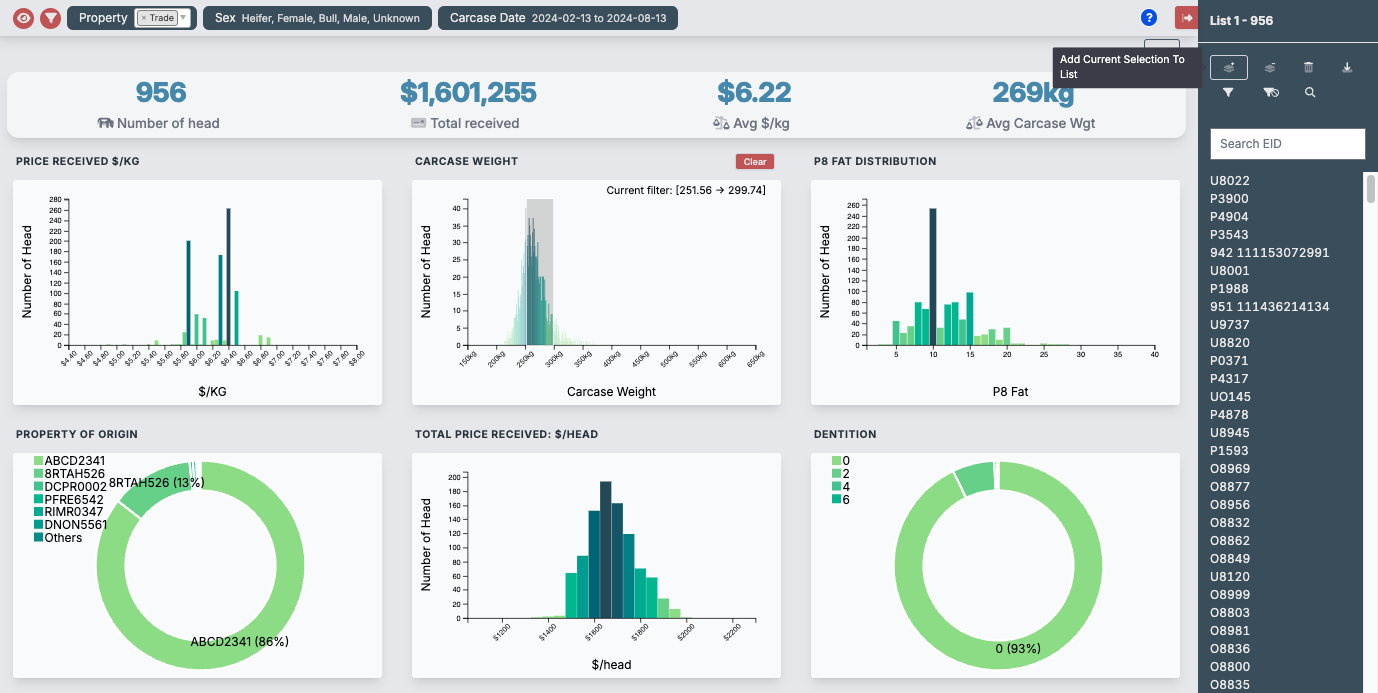Remove current selection from list icon
This screenshot has width=1378, height=693.
[x=1269, y=68]
